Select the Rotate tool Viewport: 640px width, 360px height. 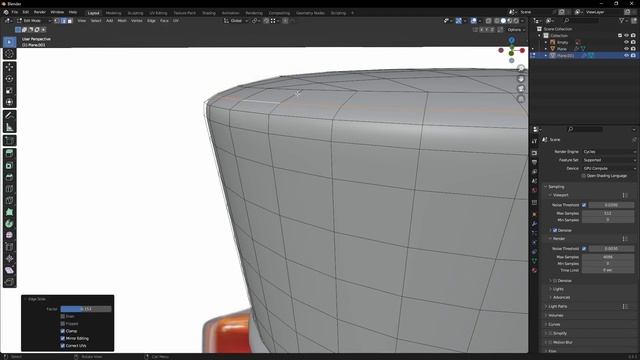9,79
